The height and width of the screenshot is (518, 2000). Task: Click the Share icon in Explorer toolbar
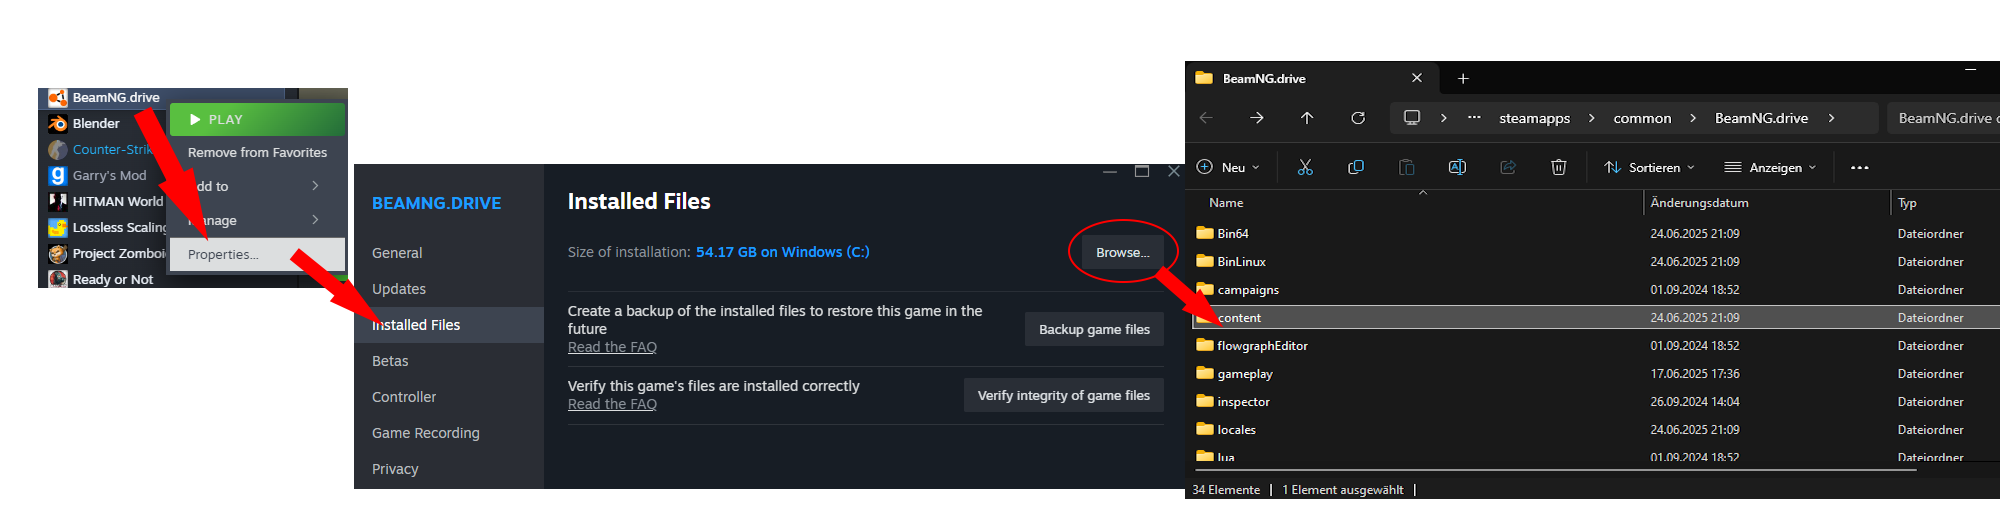pos(1508,167)
